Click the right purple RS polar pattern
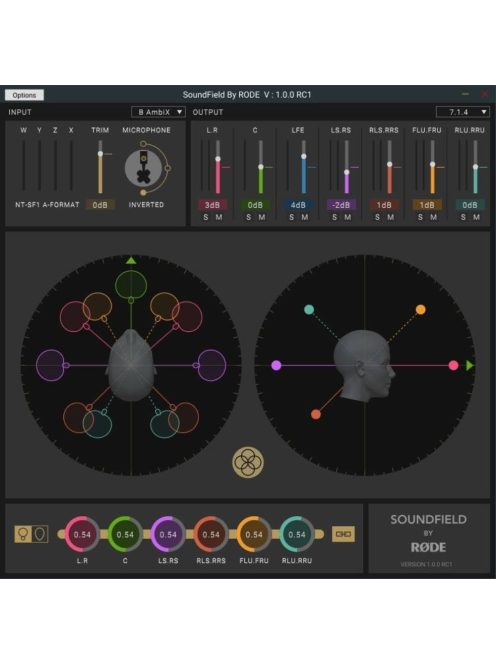This screenshot has width=496, height=664. click(211, 365)
